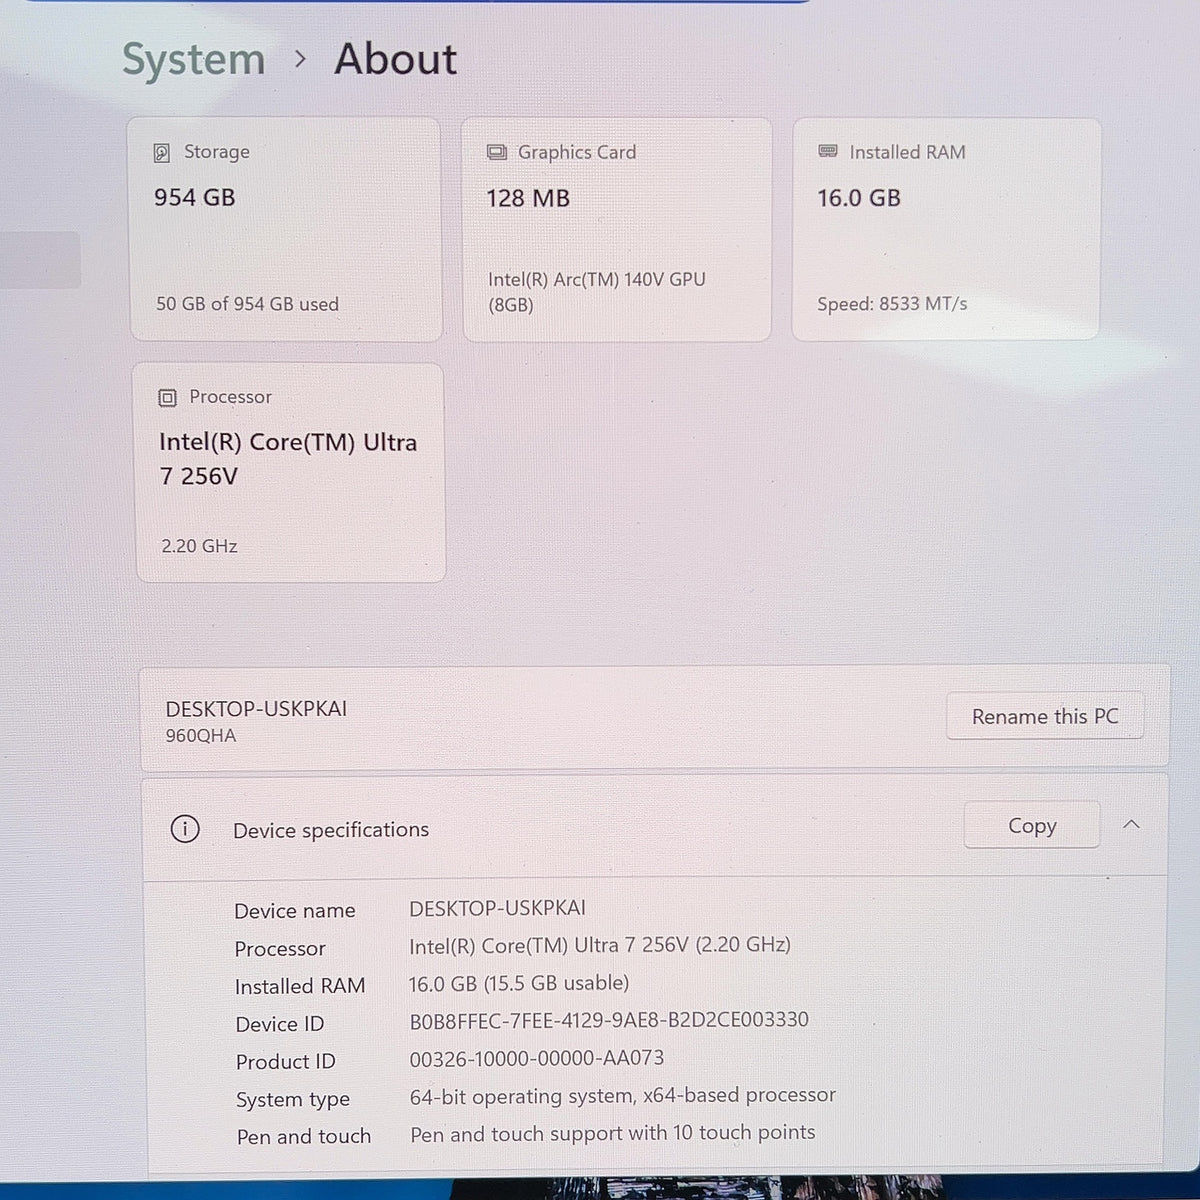Click the Storage drive icon
The width and height of the screenshot is (1200, 1200).
click(x=162, y=152)
